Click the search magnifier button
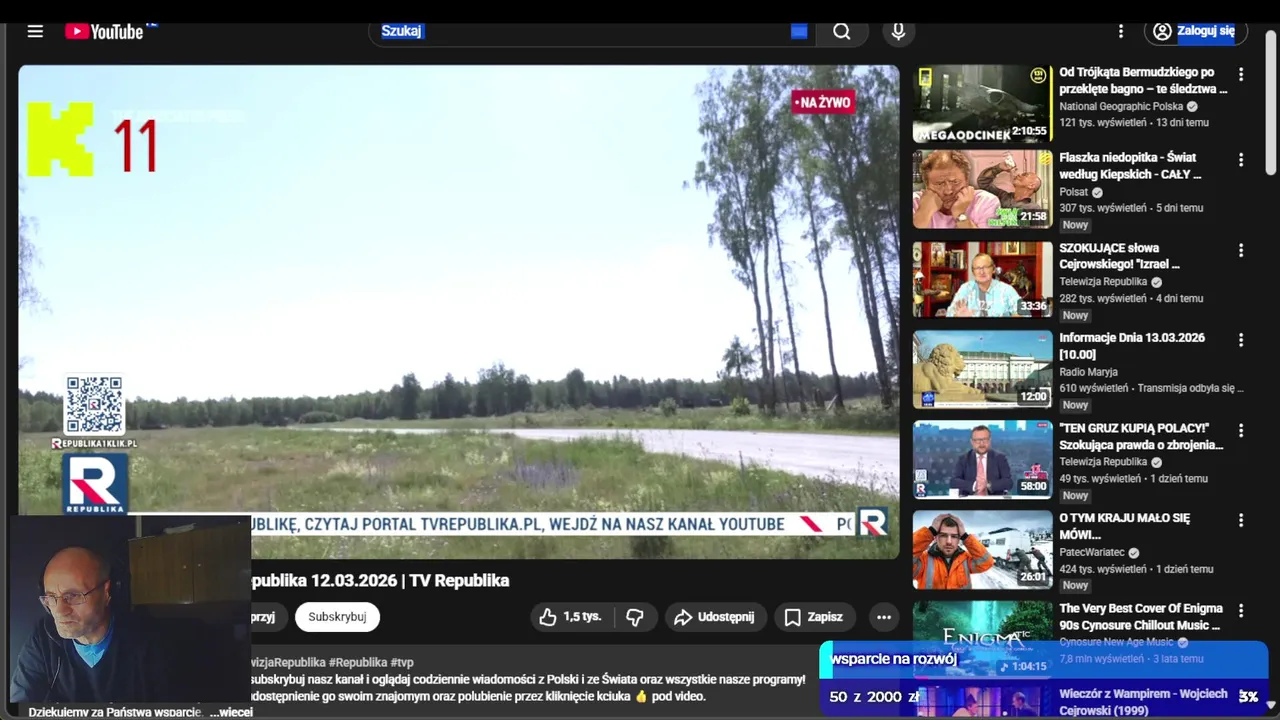Screen dimensions: 1280x720 [x=842, y=31]
